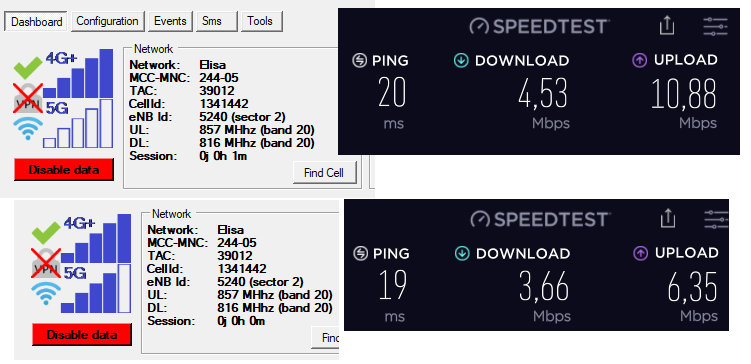Click the 4G+ signal bars in top panel

click(x=78, y=73)
